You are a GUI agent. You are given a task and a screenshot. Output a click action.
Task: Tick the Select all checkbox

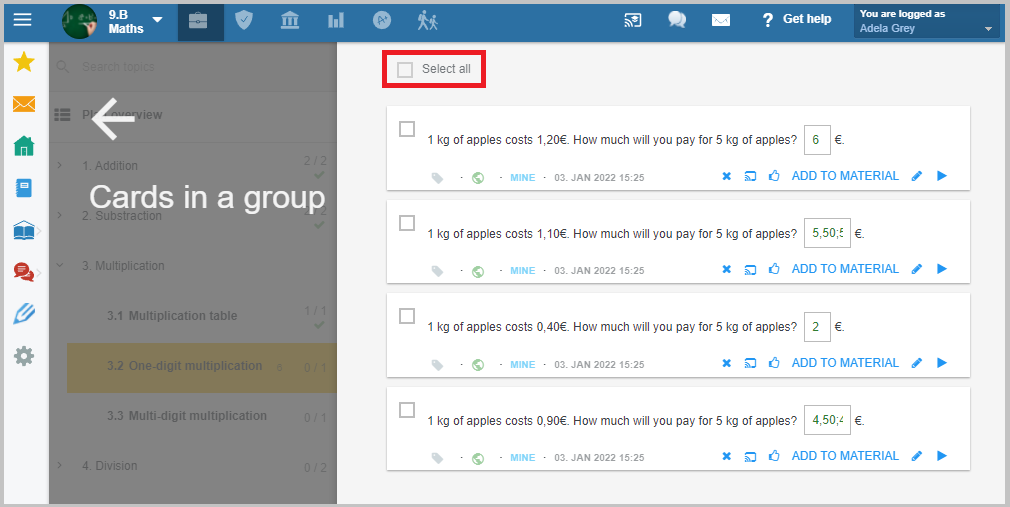point(405,70)
